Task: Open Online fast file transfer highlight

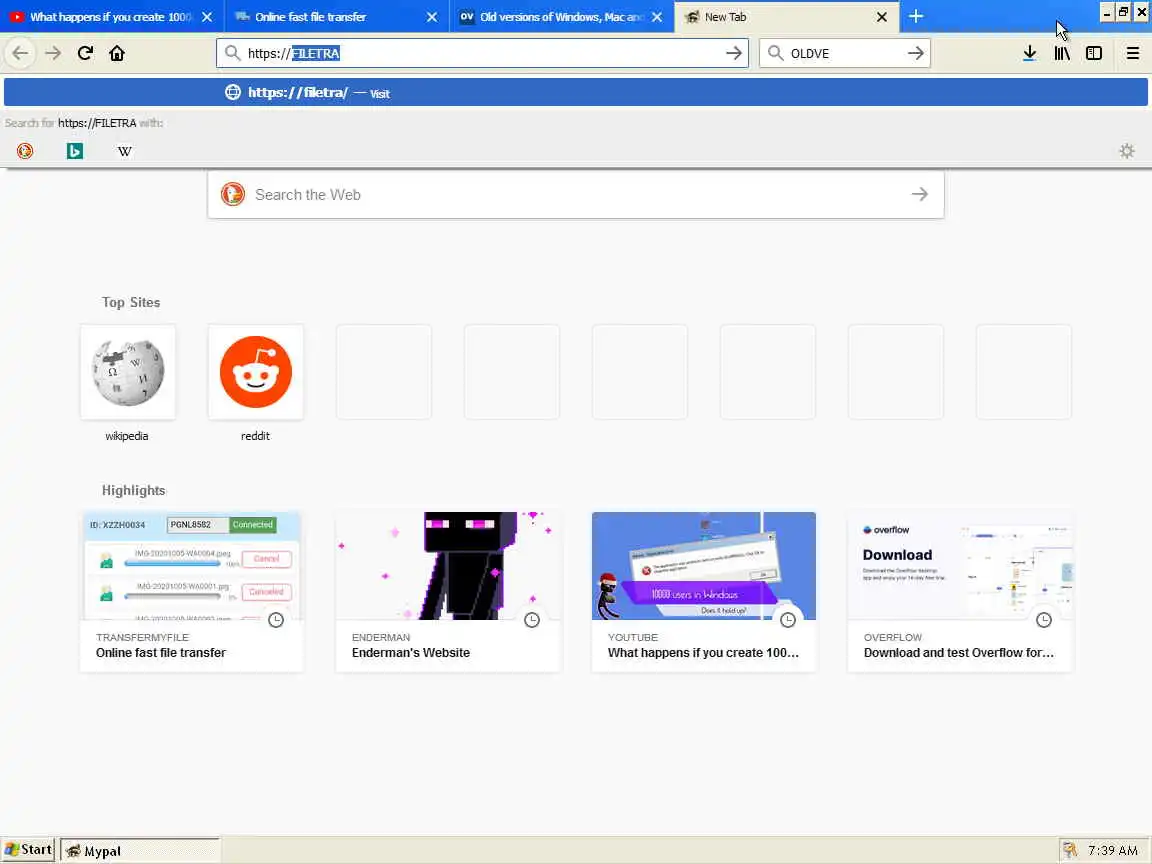Action: point(192,591)
